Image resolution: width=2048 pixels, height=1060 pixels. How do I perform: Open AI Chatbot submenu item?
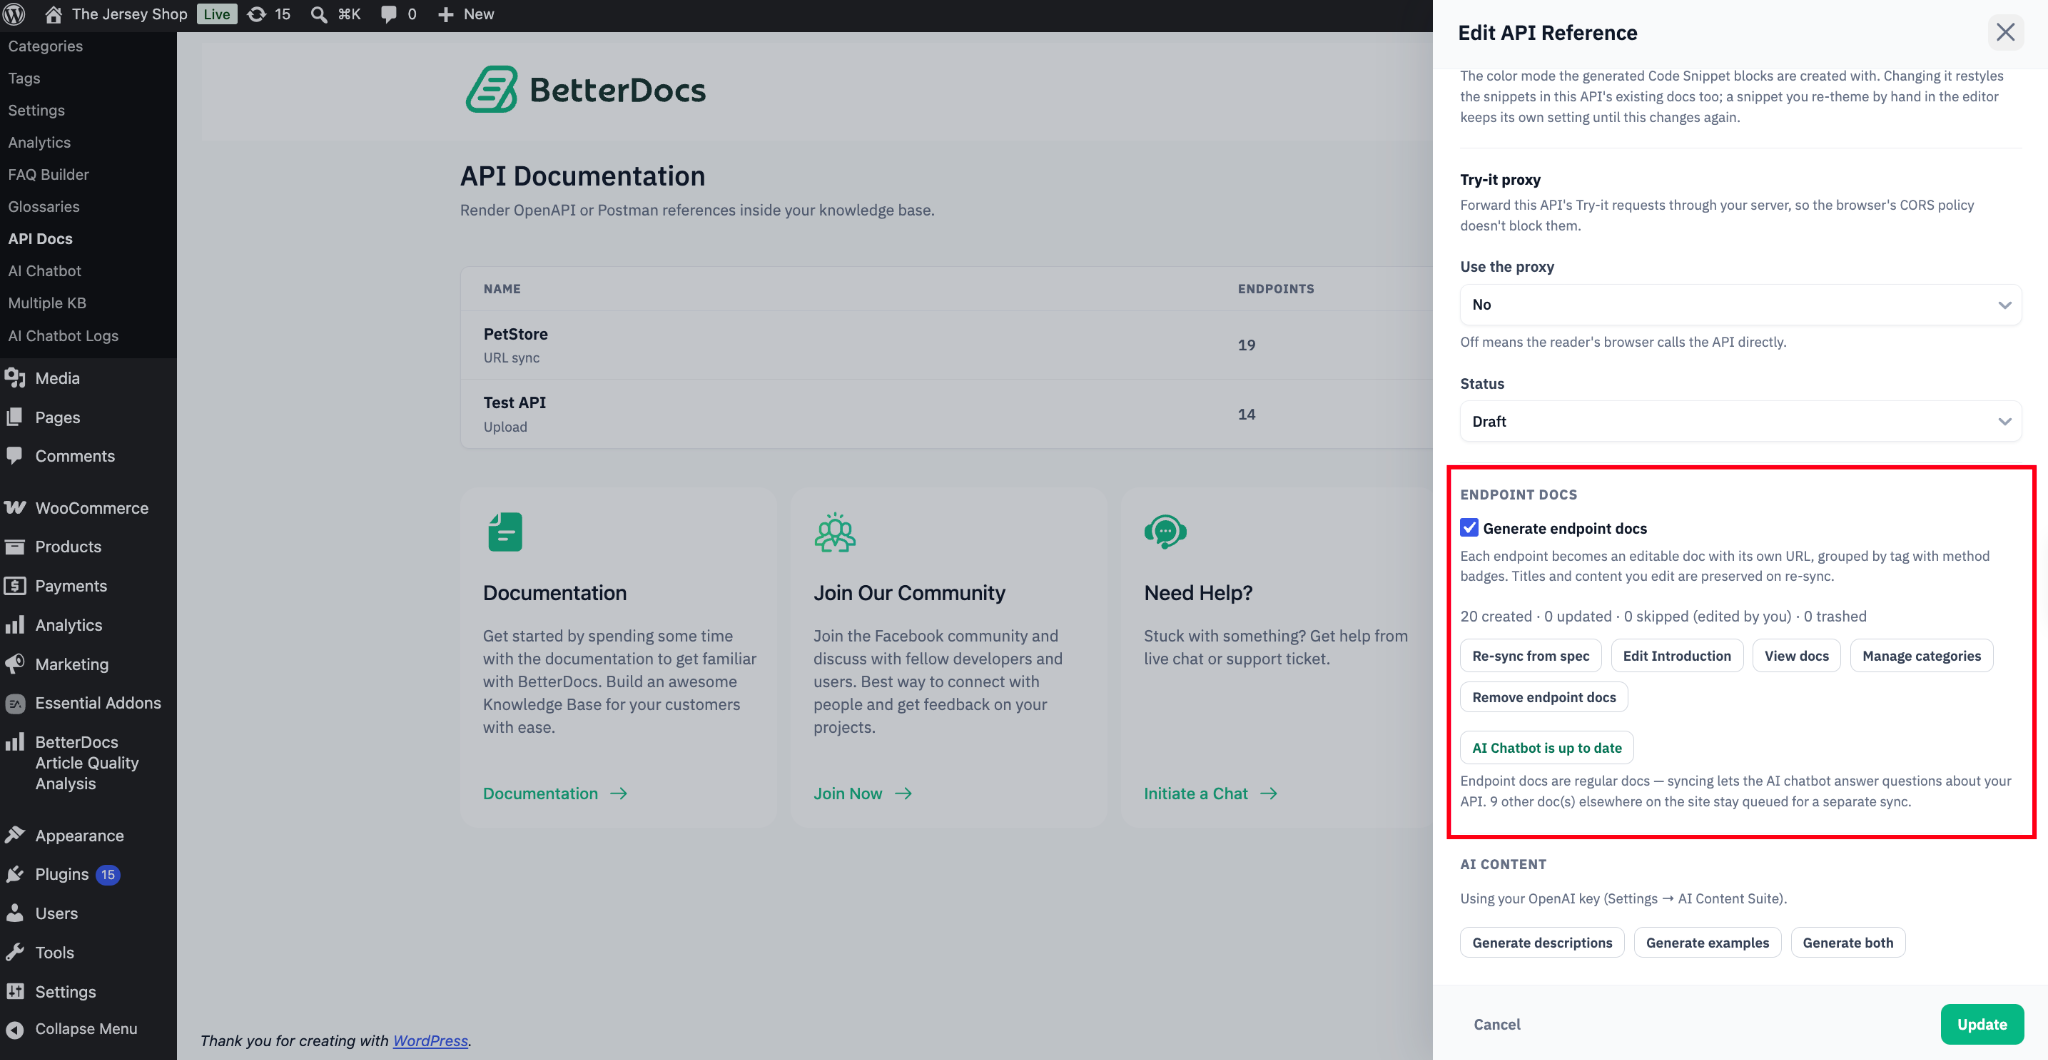(x=45, y=271)
